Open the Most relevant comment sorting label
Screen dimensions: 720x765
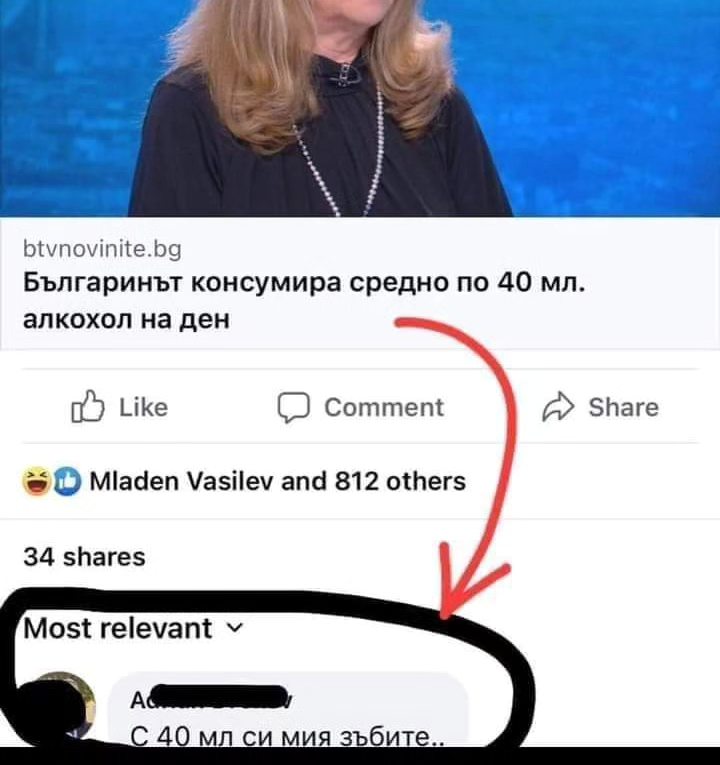(x=118, y=628)
